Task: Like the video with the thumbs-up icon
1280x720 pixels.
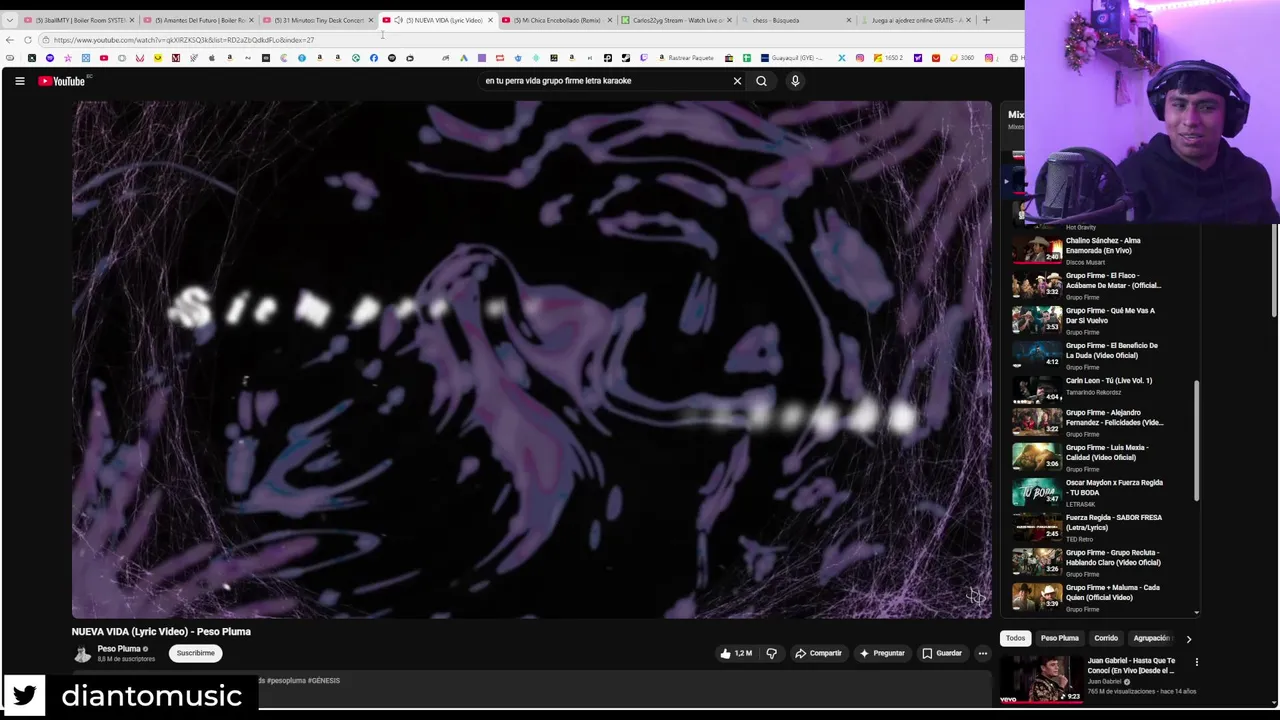Action: (736, 653)
